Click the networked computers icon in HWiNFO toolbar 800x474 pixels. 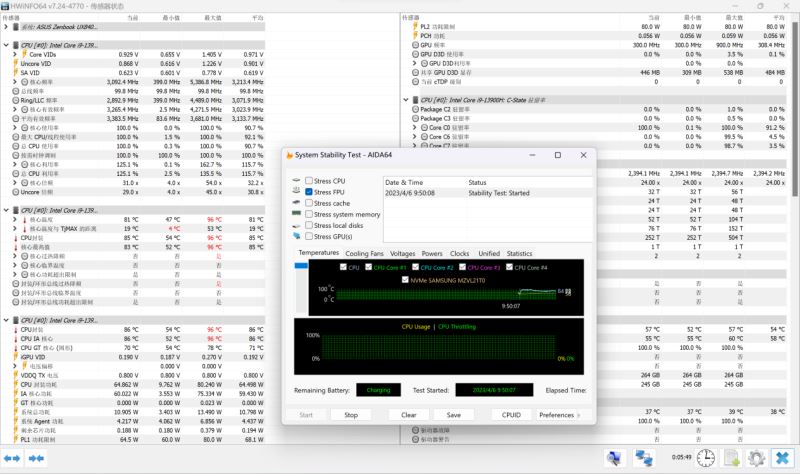643,458
